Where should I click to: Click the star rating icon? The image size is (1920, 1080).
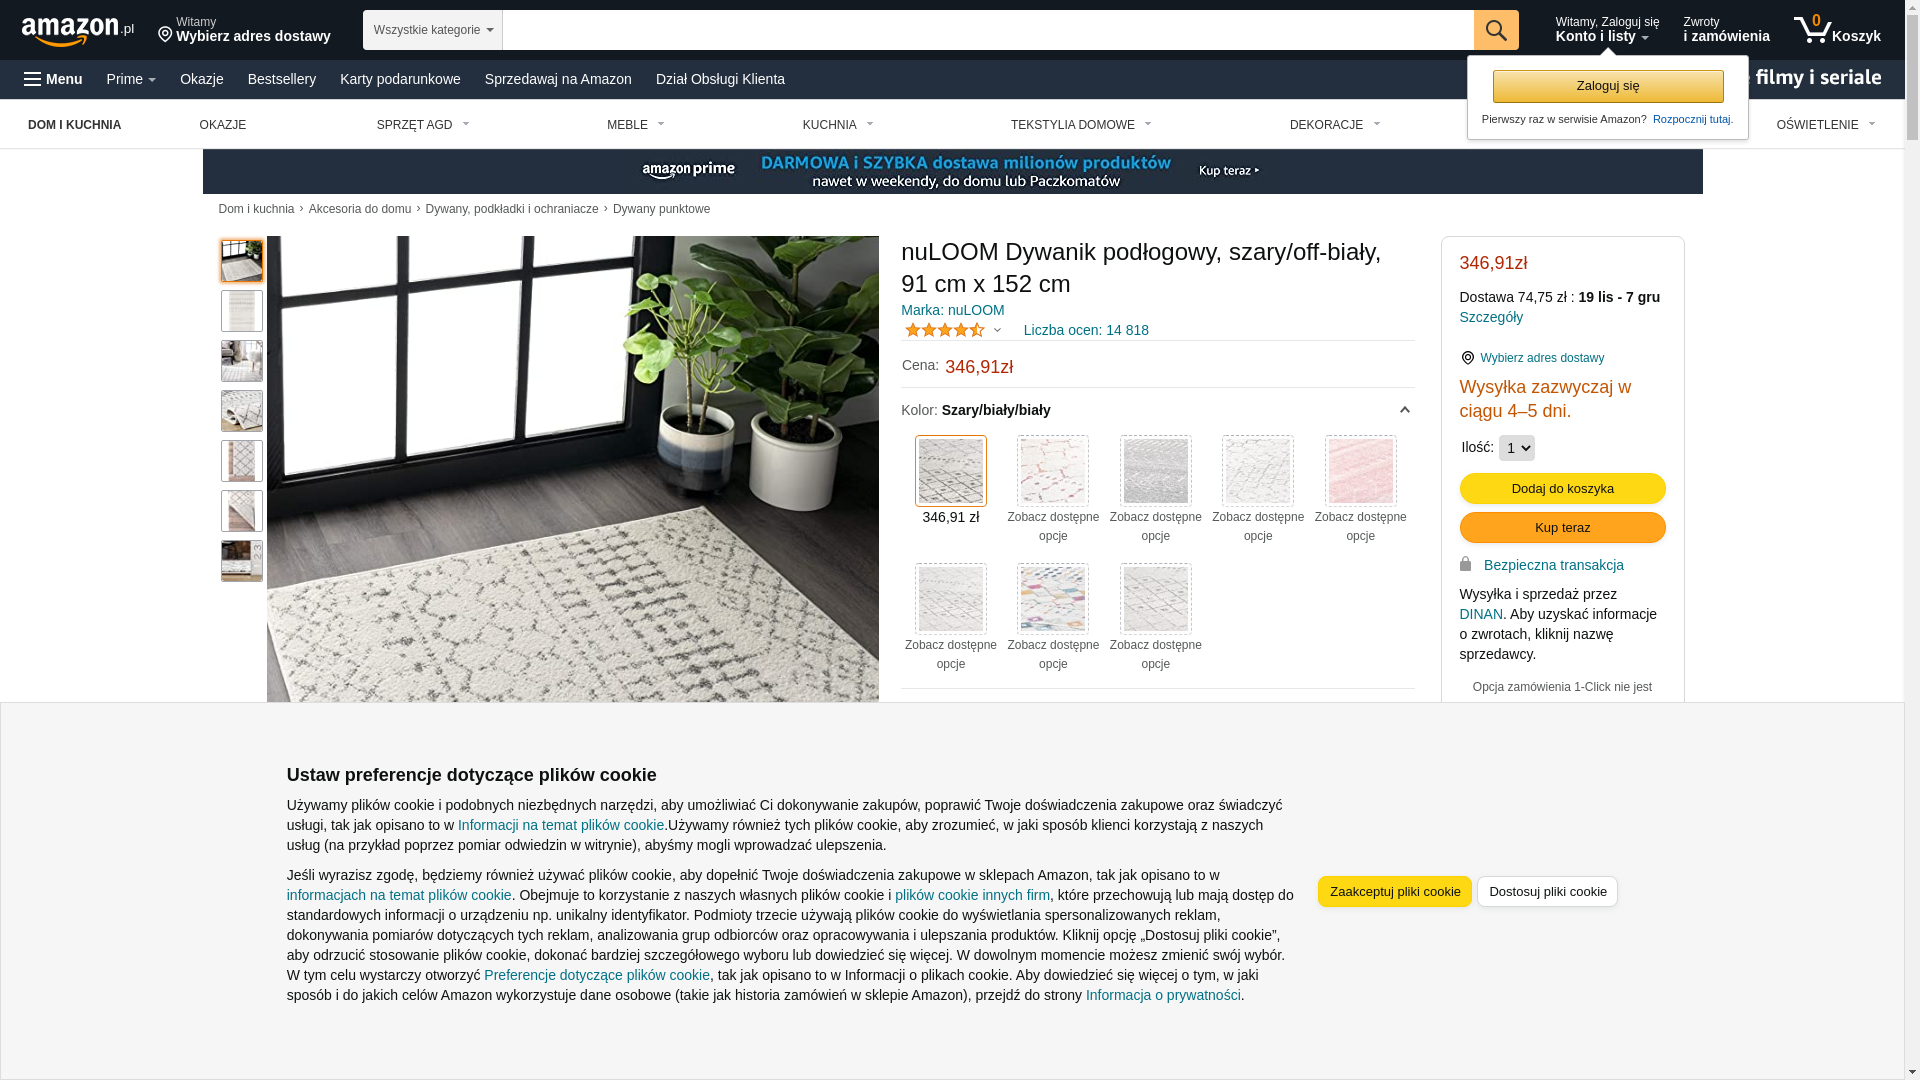pyautogui.click(x=945, y=330)
